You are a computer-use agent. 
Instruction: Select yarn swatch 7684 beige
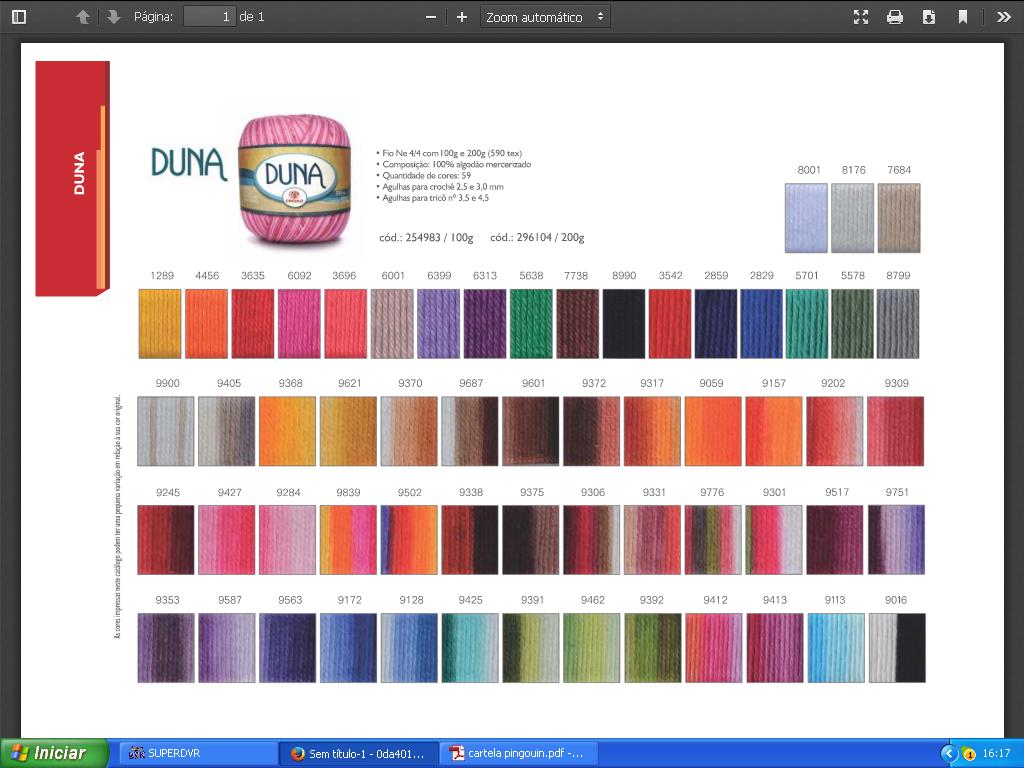899,218
